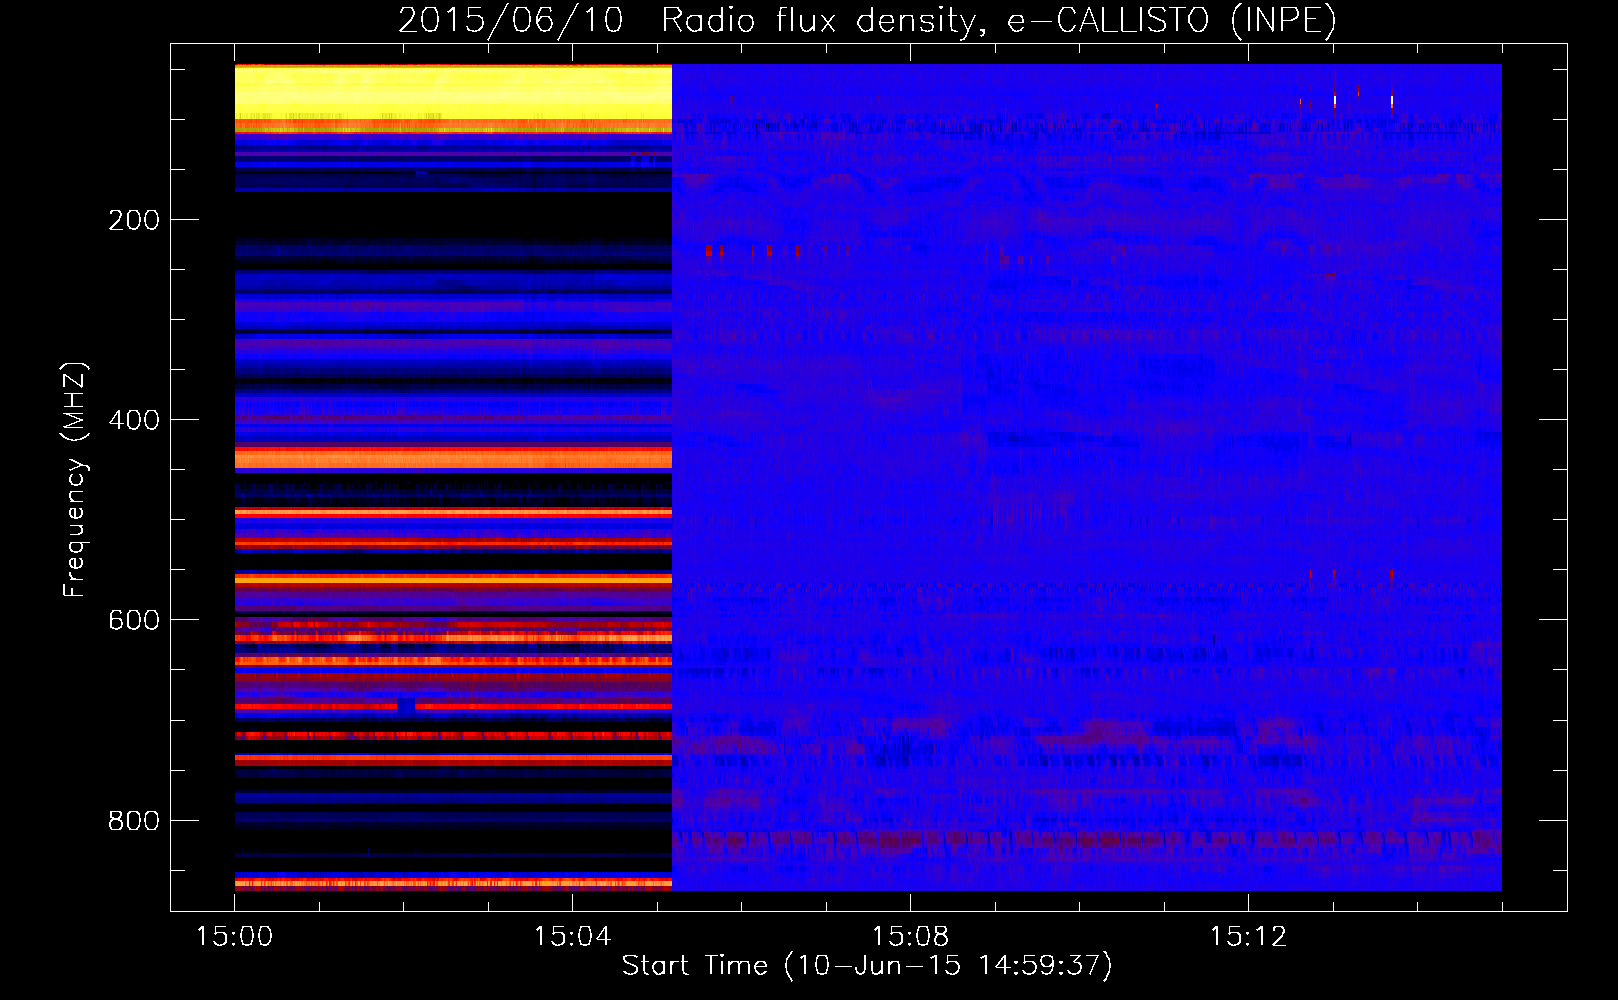Click the '400' frequency tick label
Image resolution: width=1618 pixels, height=1000 pixels.
point(134,420)
